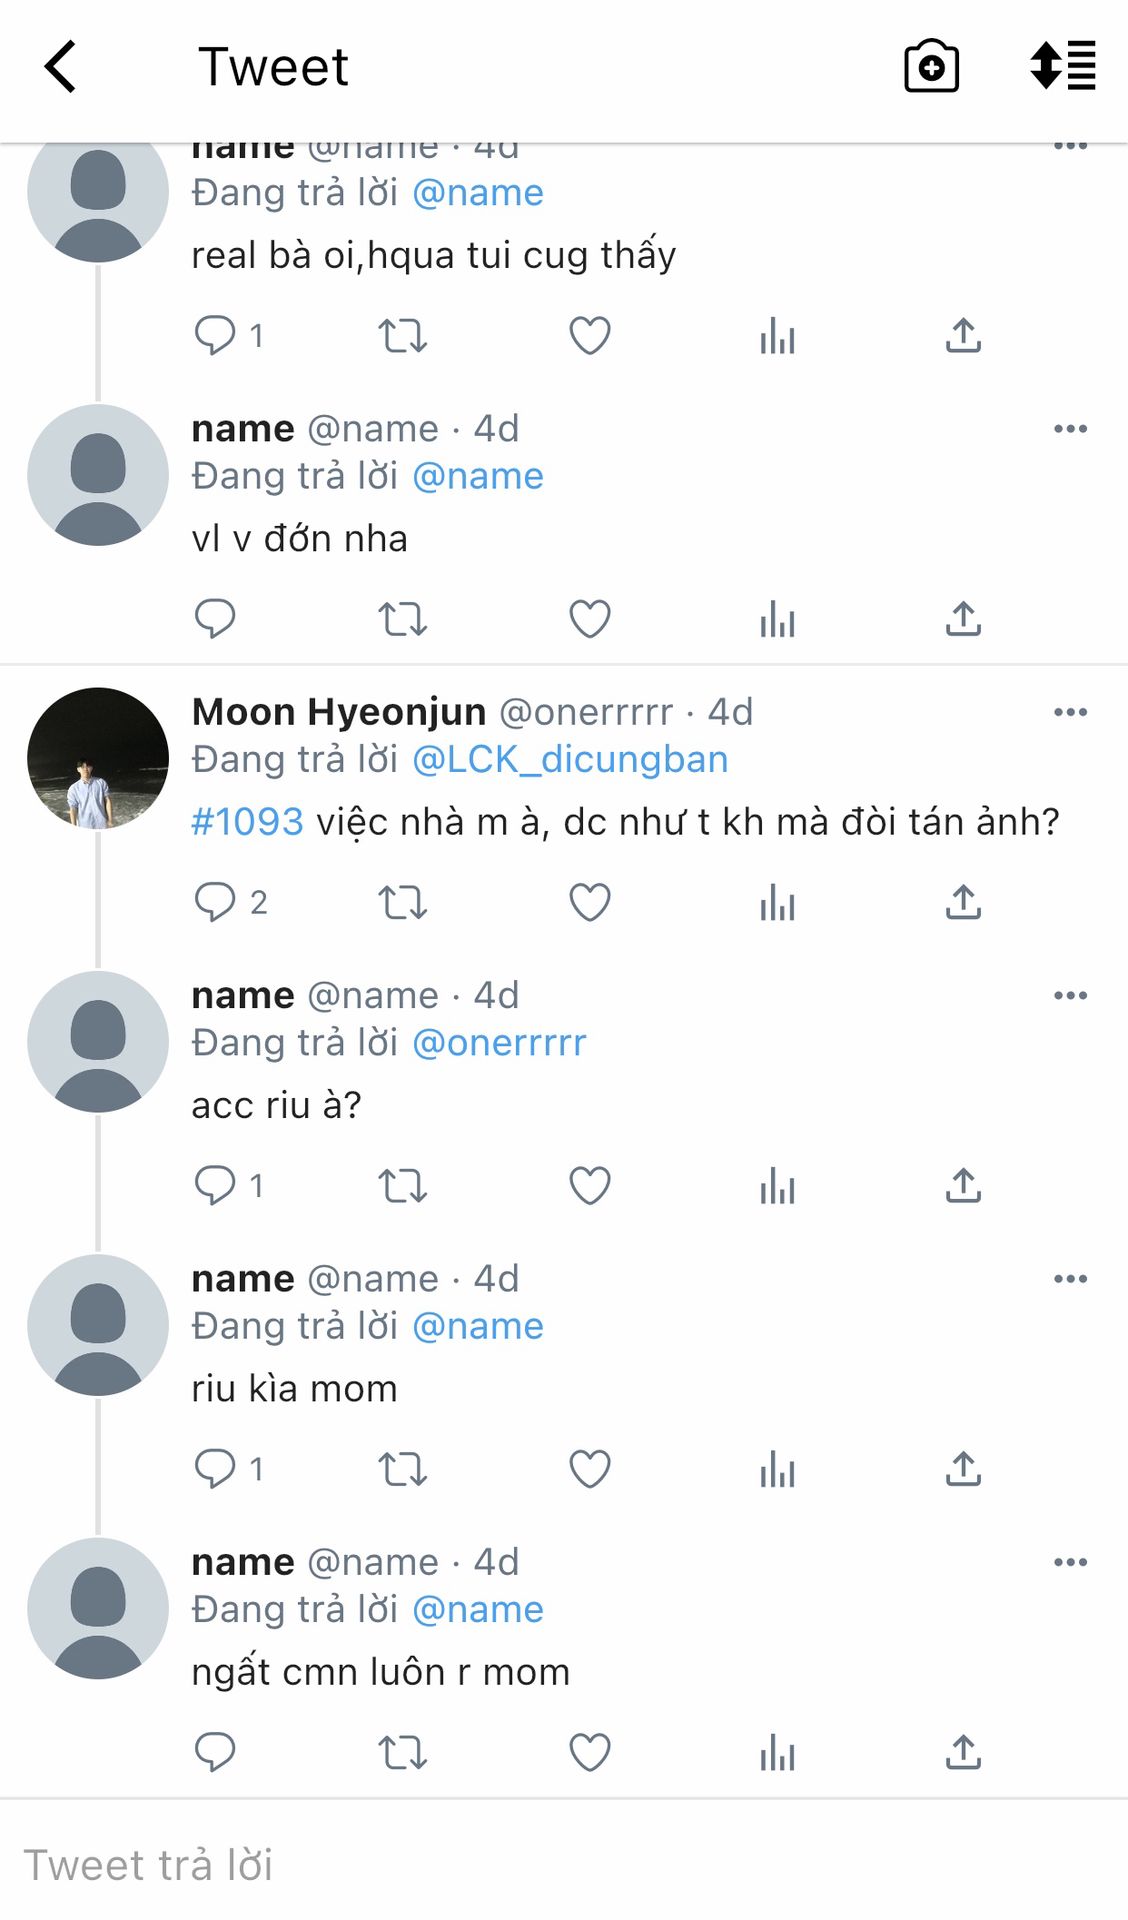This screenshot has height=1920, width=1128.
Task: Open the Moon Hyeonjun display name
Action: click(339, 712)
